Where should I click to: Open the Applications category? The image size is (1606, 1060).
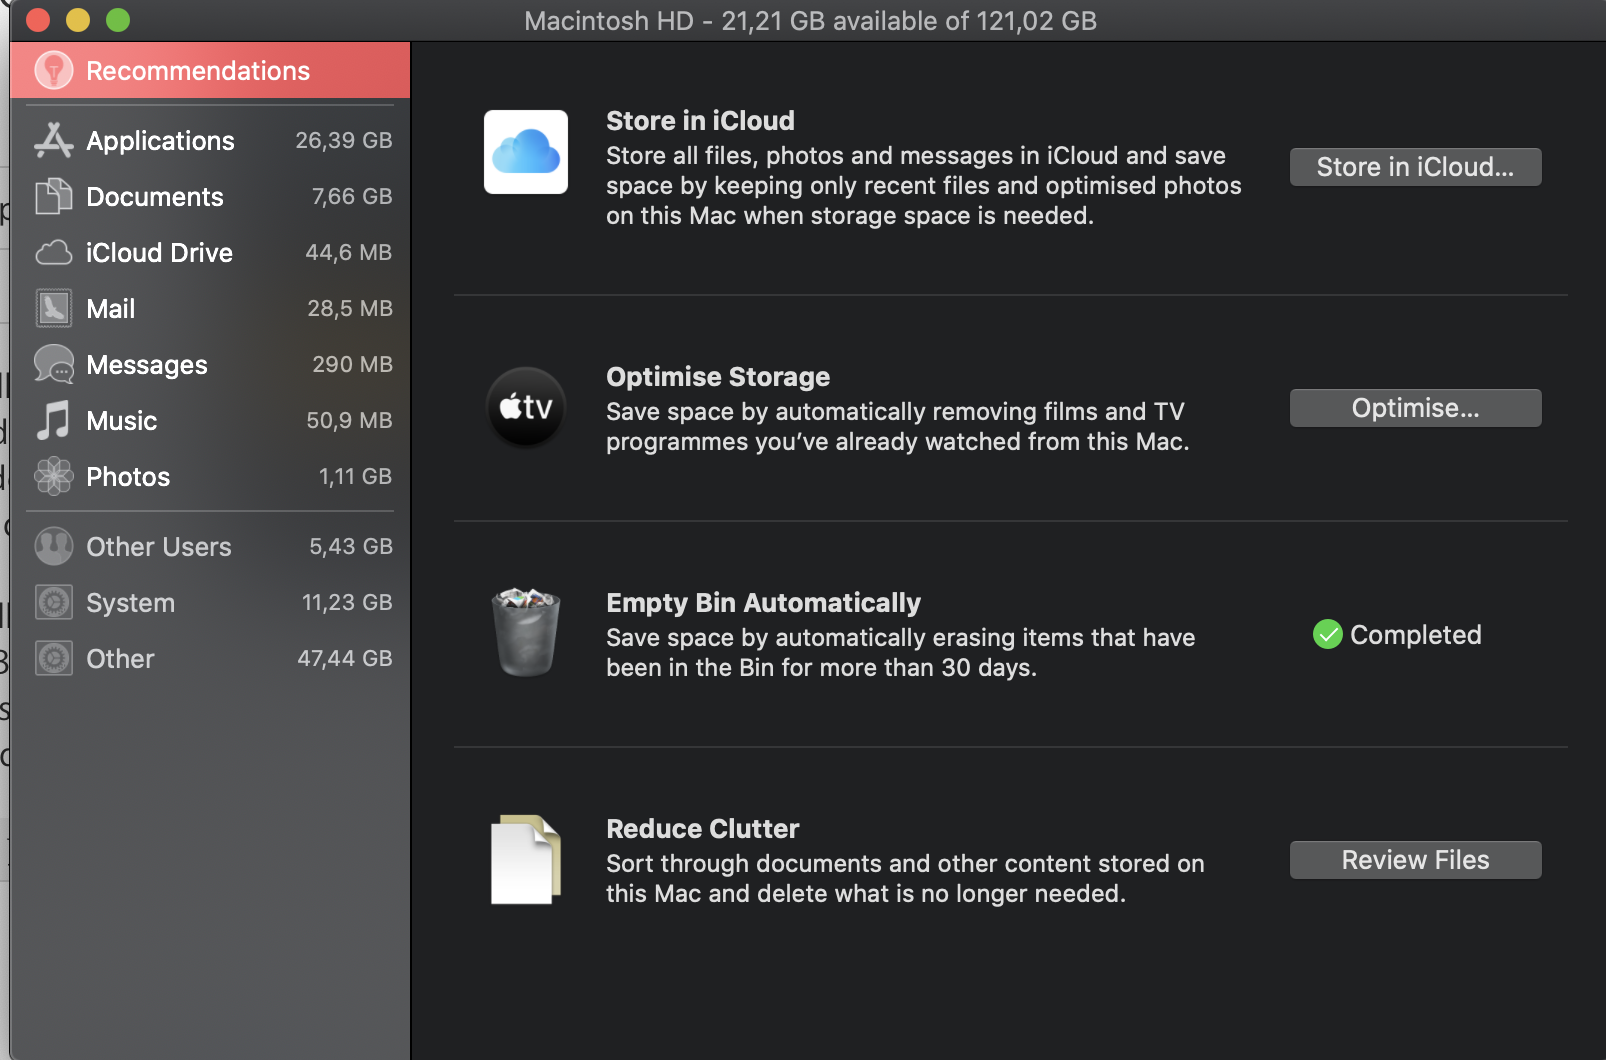(210, 140)
